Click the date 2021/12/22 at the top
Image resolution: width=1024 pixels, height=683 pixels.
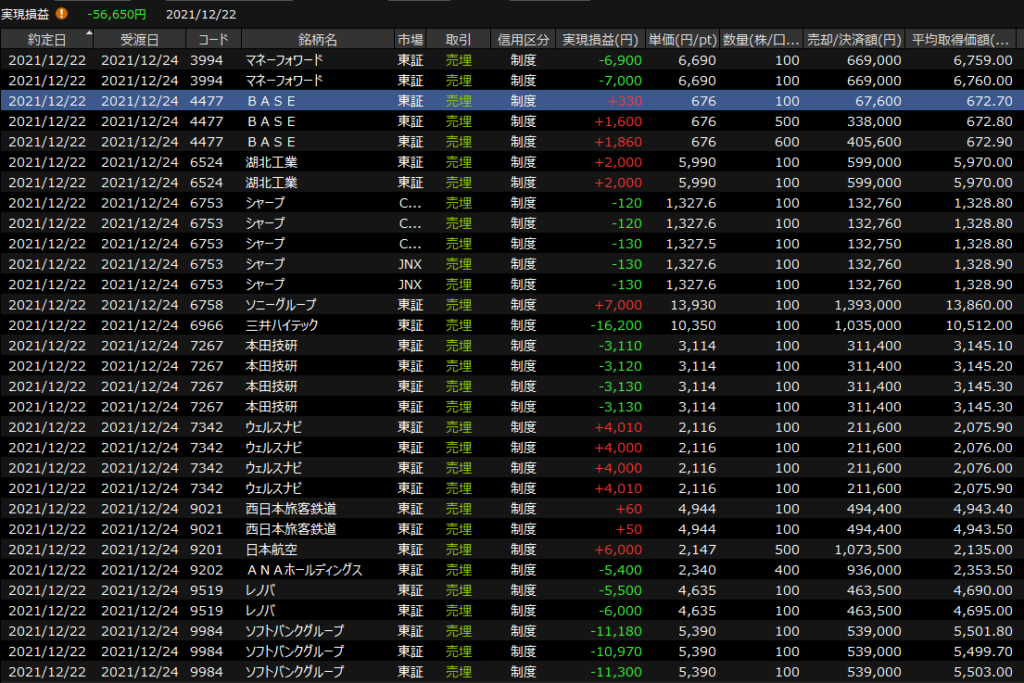tap(202, 14)
